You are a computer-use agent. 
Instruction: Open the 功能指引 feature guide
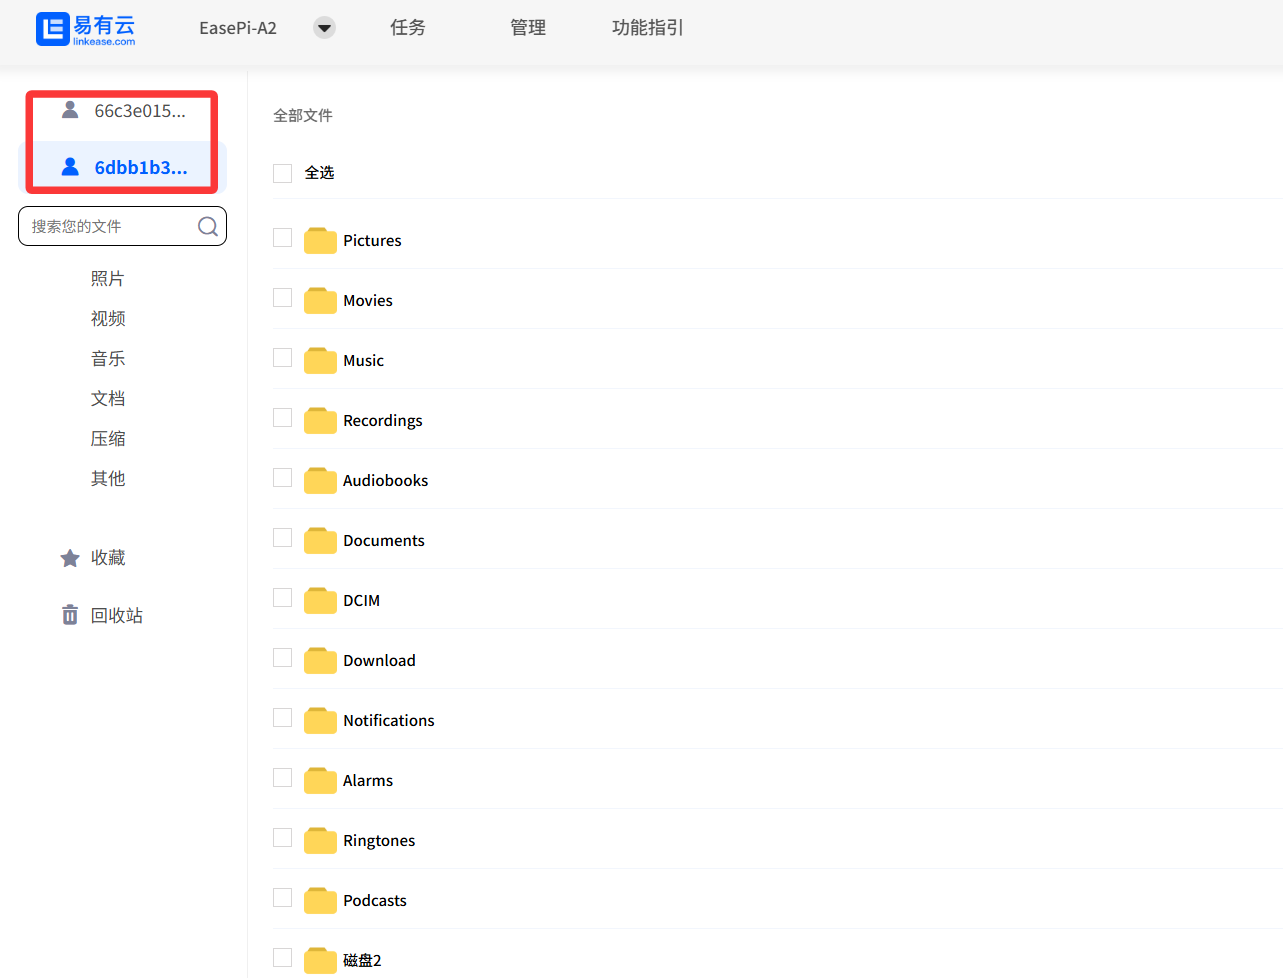[647, 28]
